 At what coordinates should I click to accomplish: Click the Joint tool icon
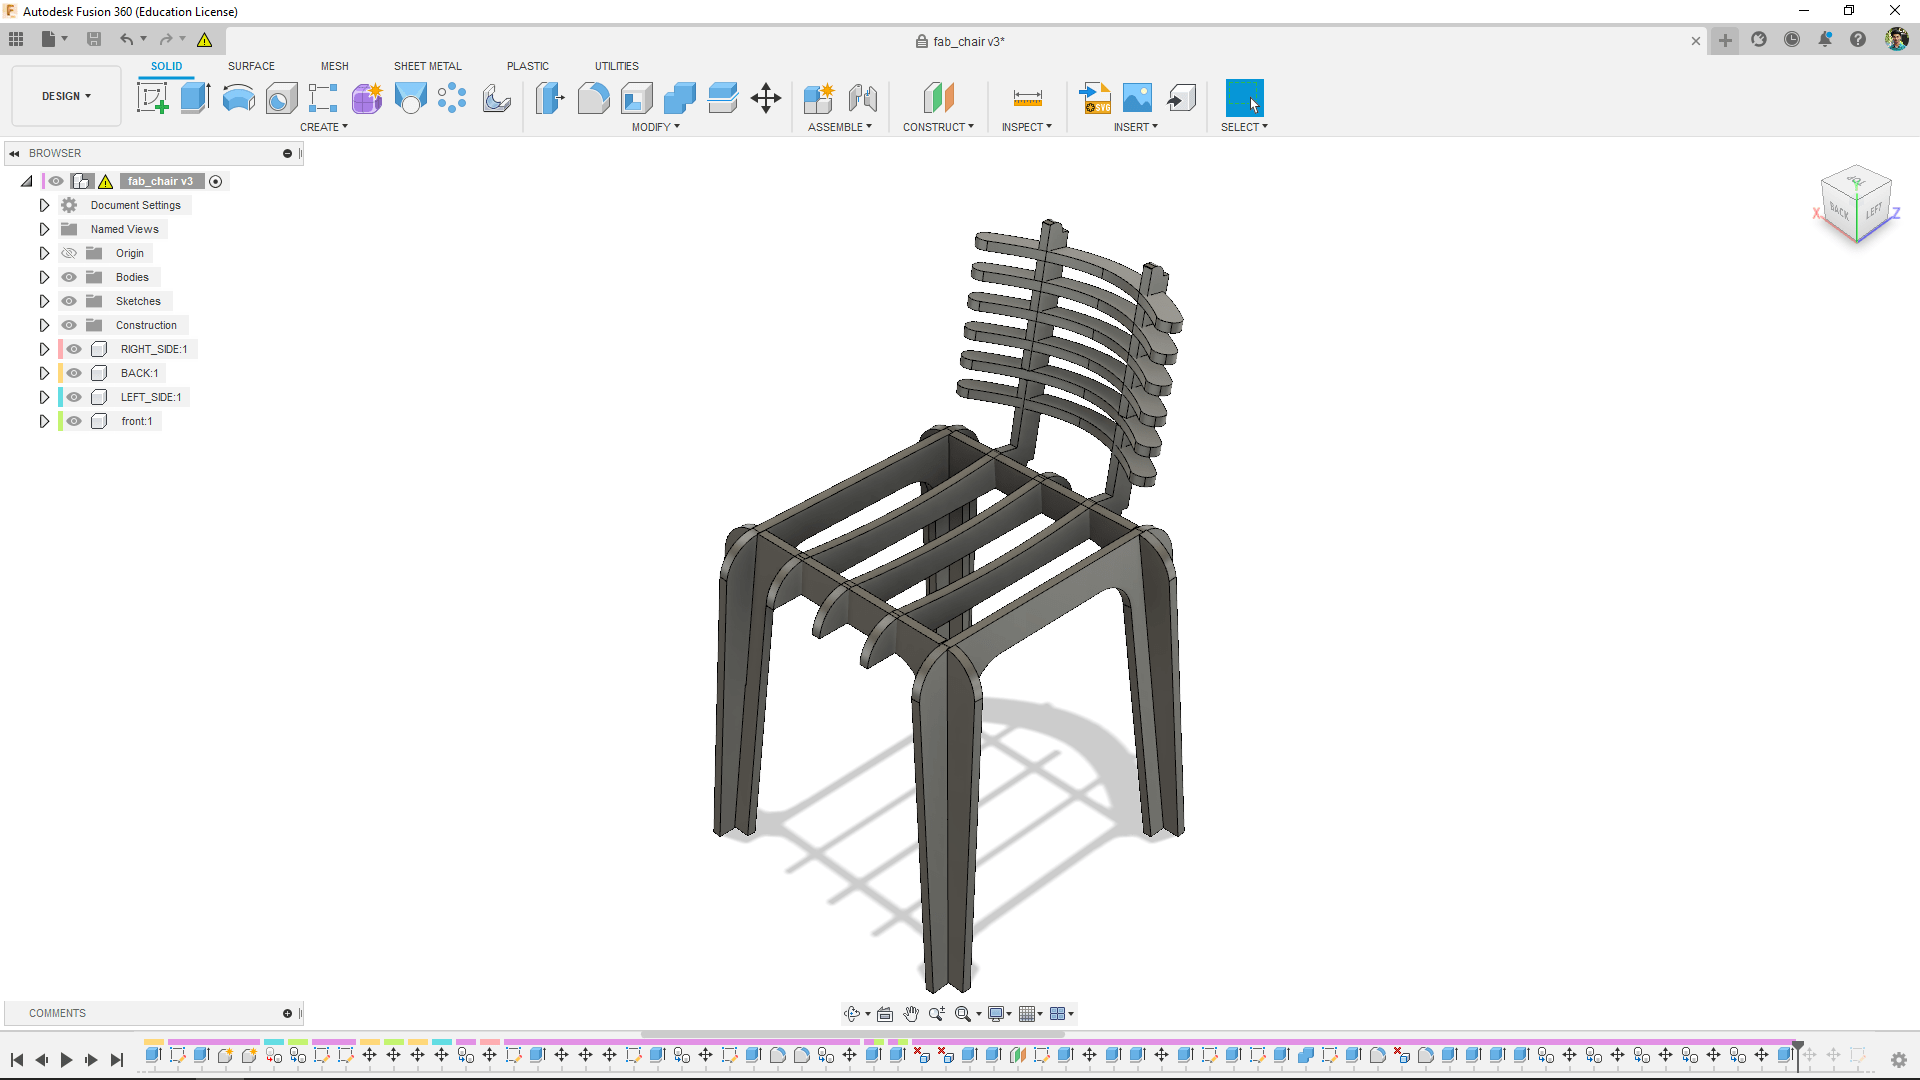(x=862, y=98)
